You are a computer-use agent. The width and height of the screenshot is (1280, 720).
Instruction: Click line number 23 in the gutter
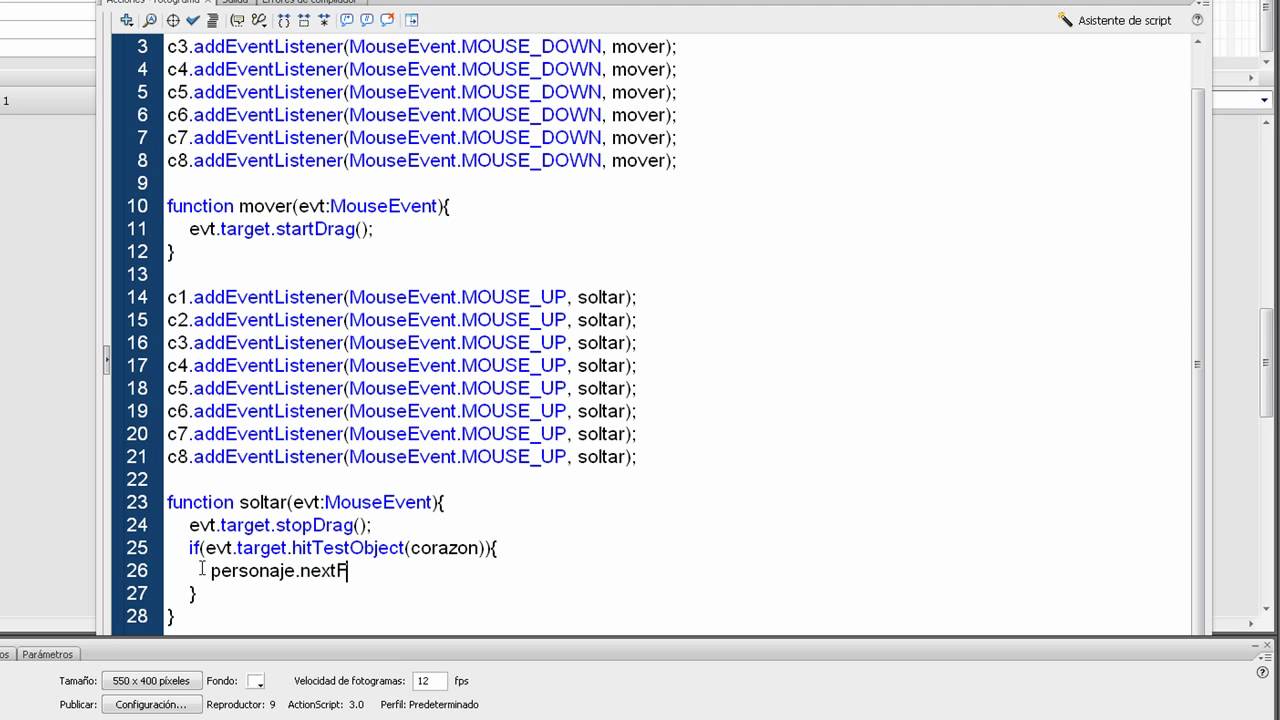click(x=137, y=502)
